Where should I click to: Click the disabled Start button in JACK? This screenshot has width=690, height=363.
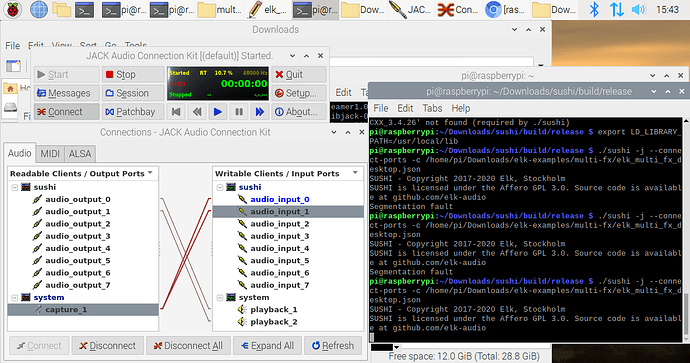coord(66,74)
